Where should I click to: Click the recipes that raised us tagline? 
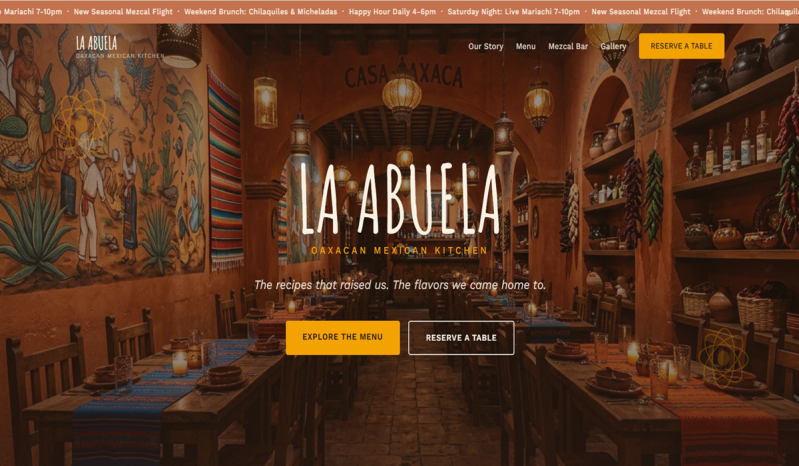(400, 285)
